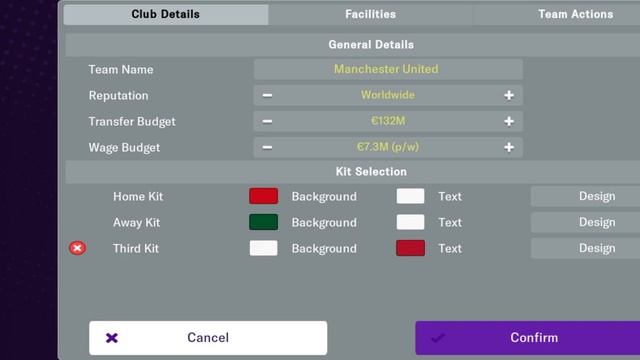The image size is (640, 360).
Task: Remove the Third Kit via red X icon
Action: (77, 248)
